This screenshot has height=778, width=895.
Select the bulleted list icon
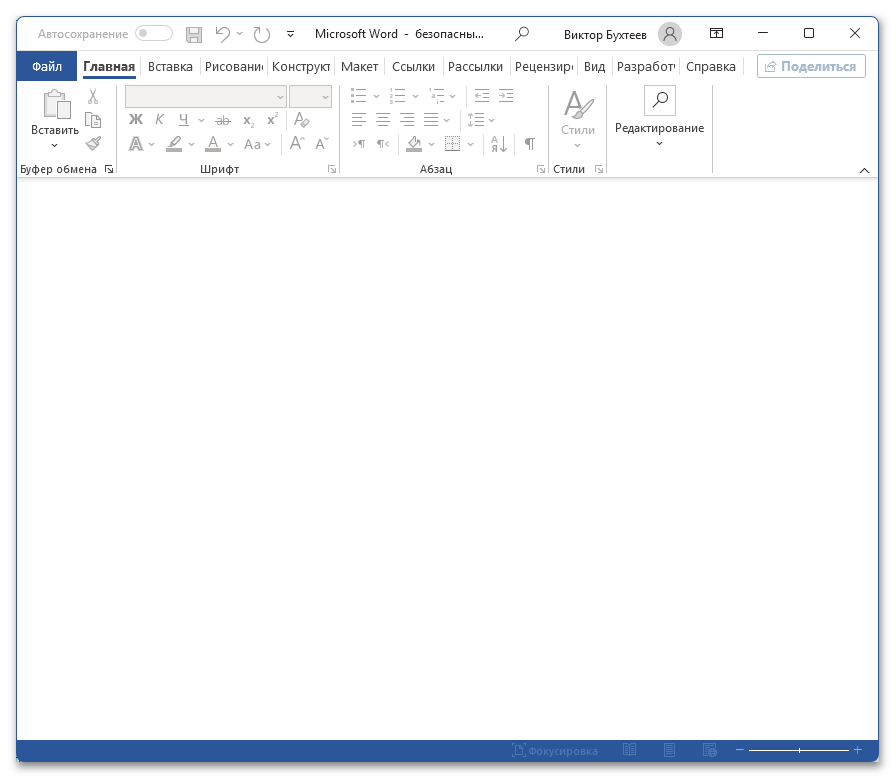click(357, 96)
